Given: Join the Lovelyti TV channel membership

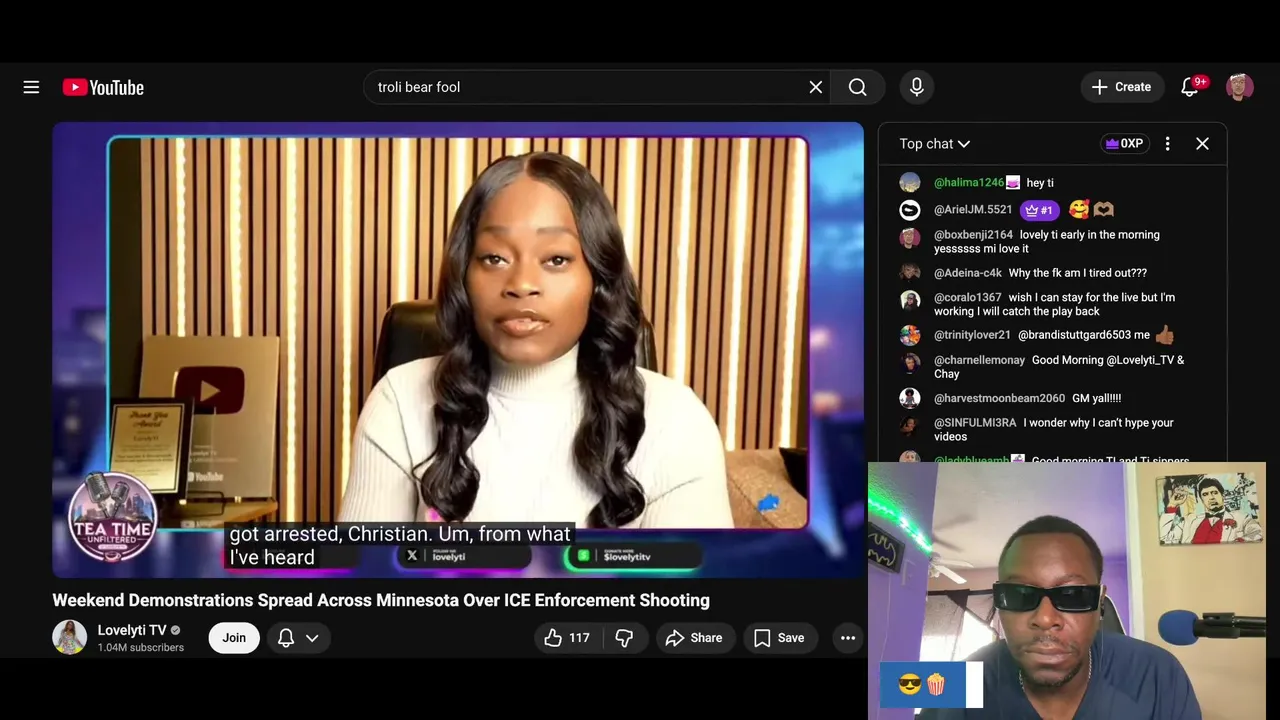Looking at the screenshot, I should tap(234, 638).
